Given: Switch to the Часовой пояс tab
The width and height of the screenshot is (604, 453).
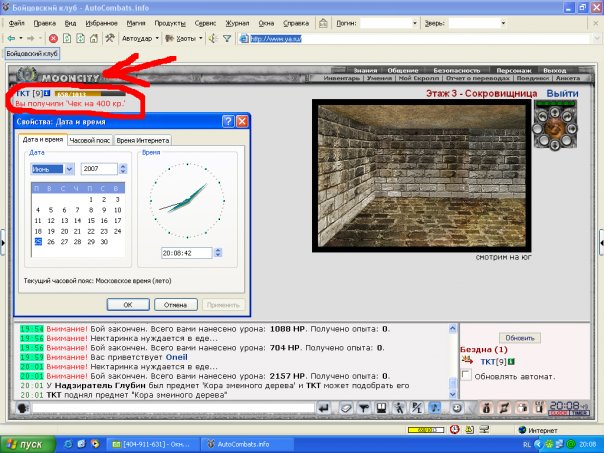Looking at the screenshot, I should pyautogui.click(x=90, y=141).
